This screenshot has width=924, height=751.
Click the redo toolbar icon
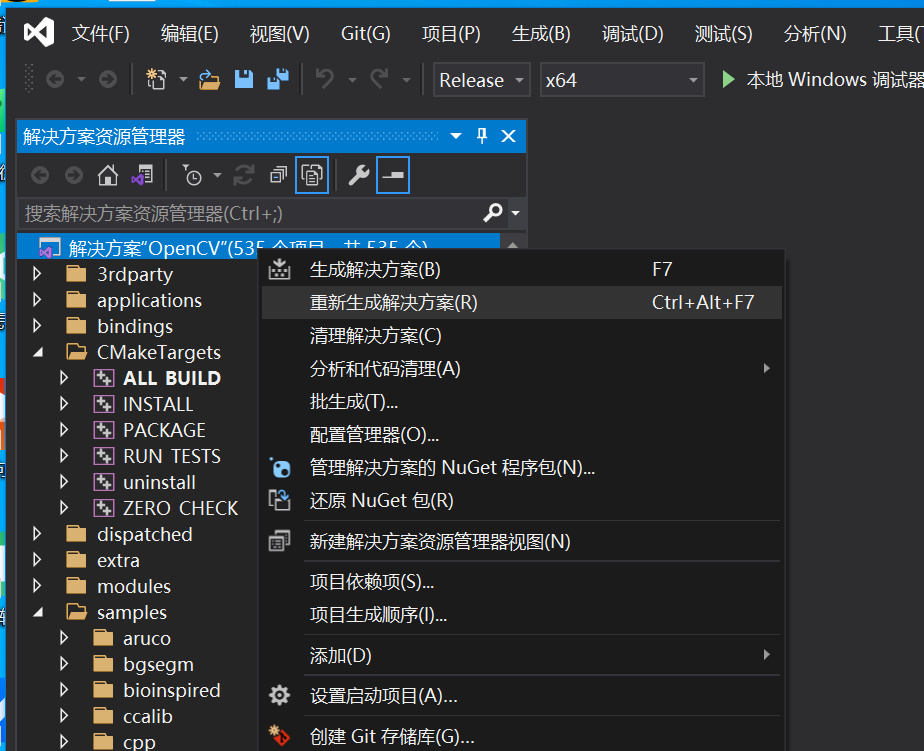pyautogui.click(x=380, y=79)
